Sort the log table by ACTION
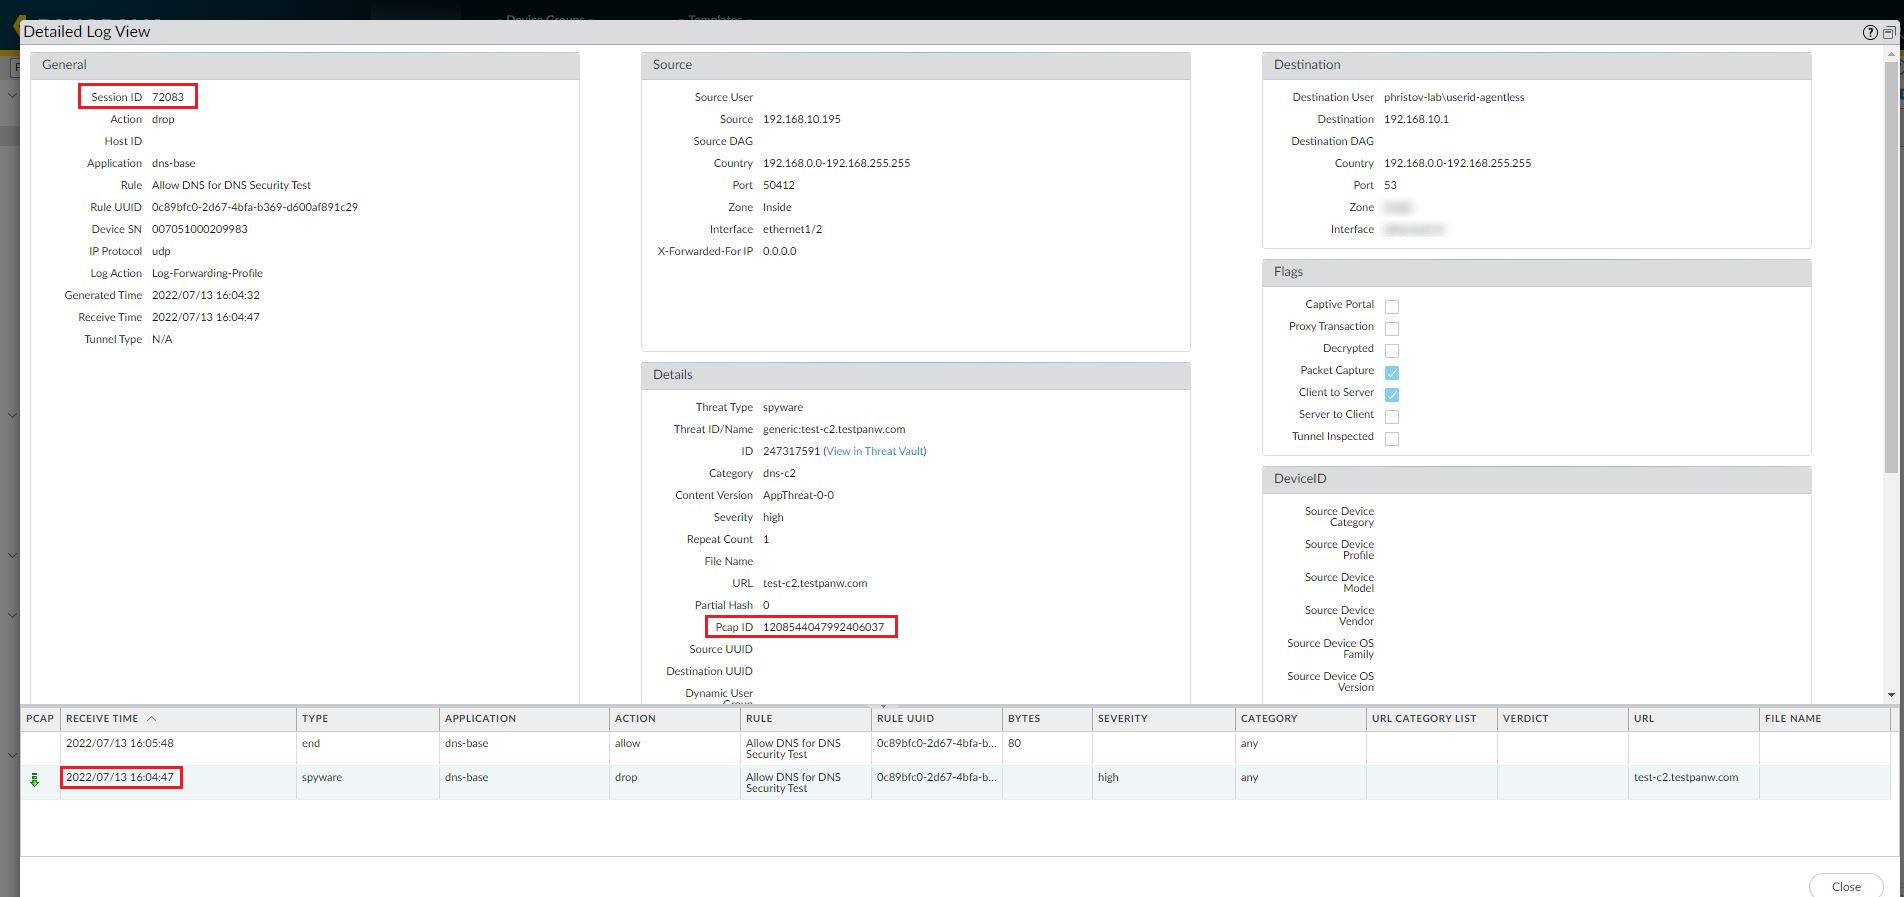This screenshot has width=1904, height=897. (674, 718)
